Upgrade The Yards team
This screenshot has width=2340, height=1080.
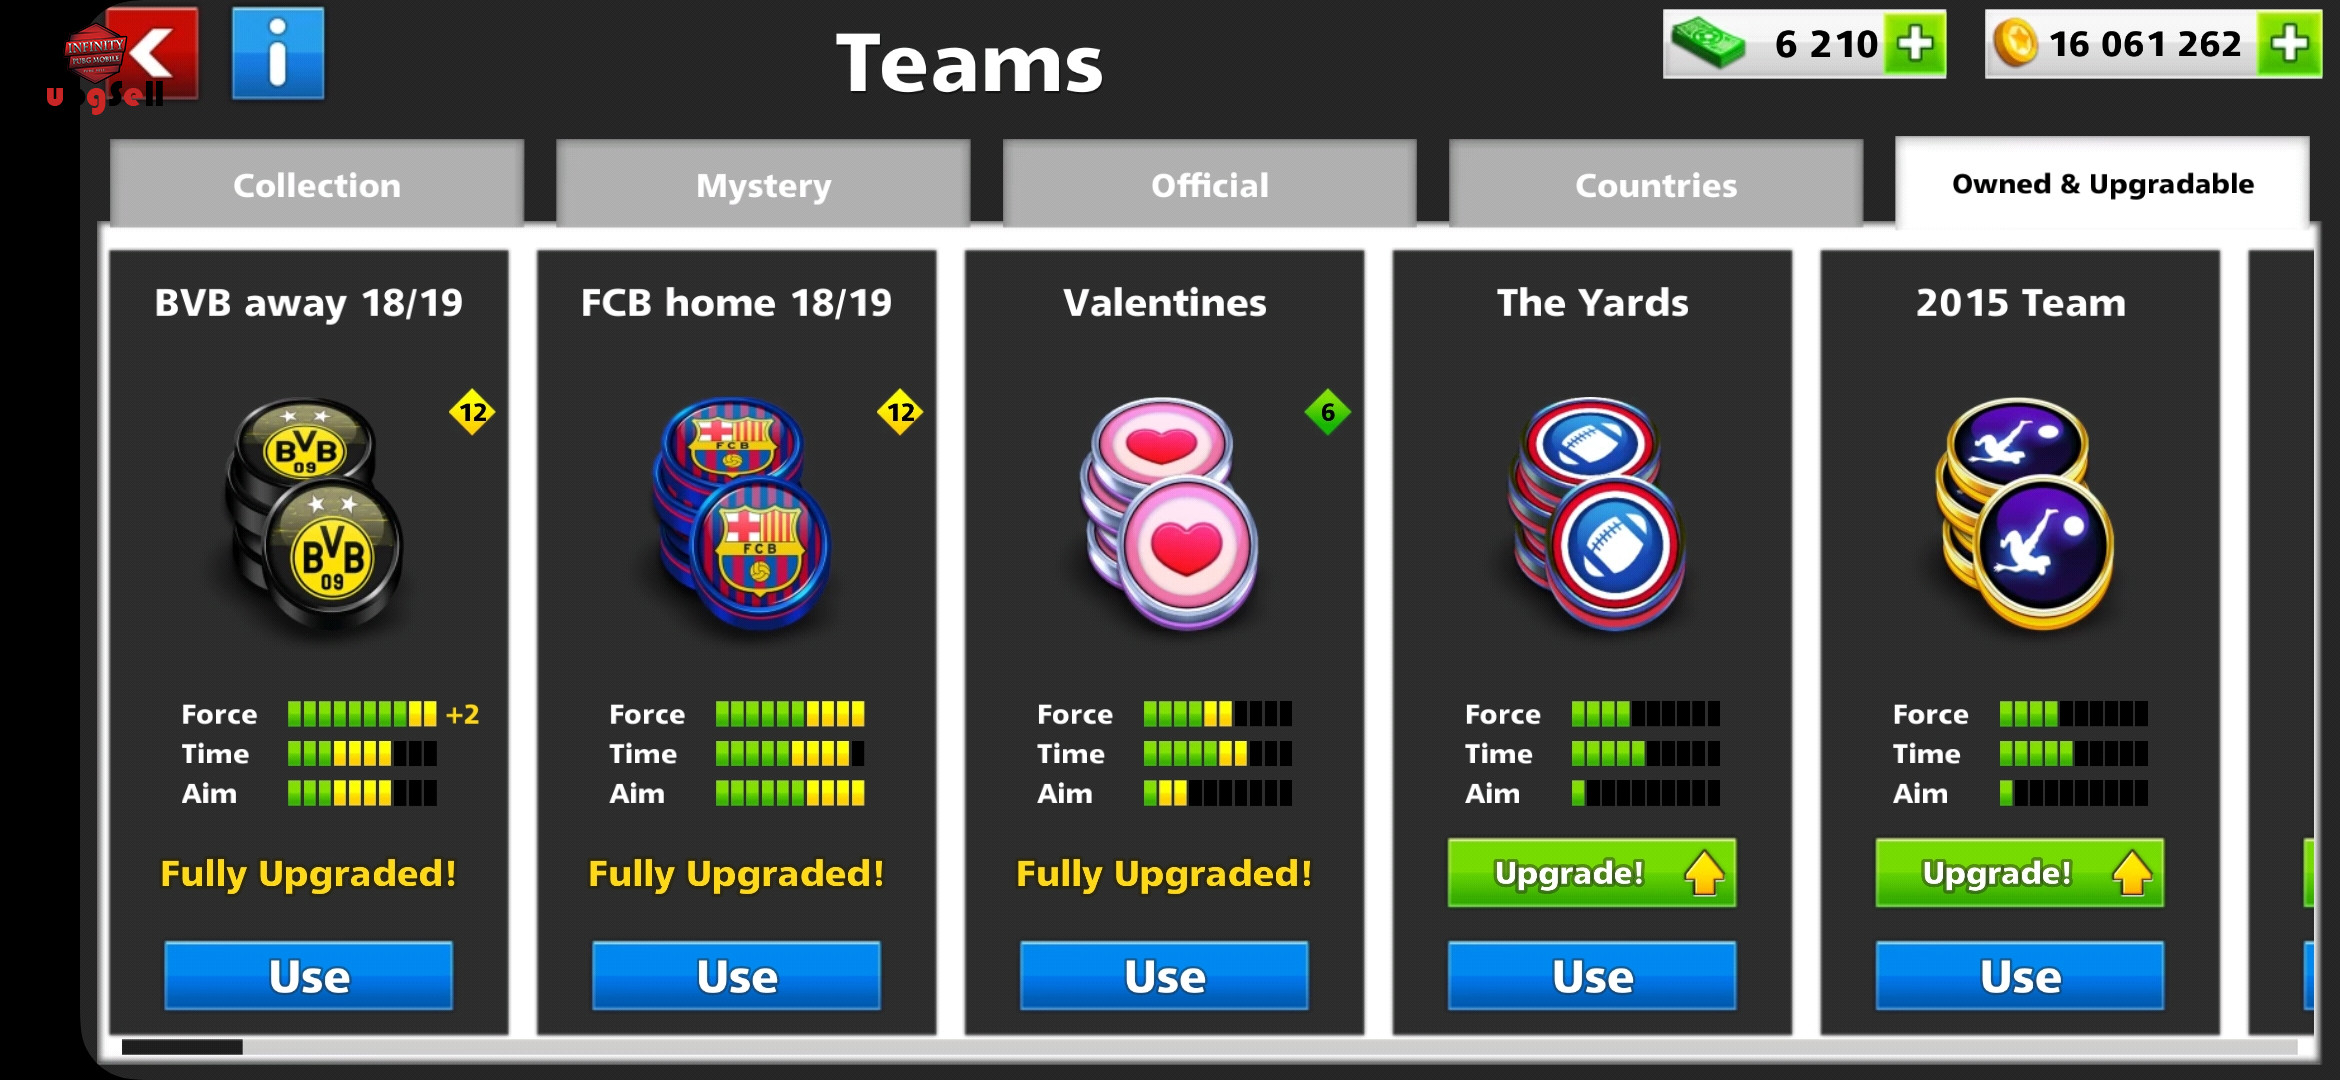[1592, 873]
